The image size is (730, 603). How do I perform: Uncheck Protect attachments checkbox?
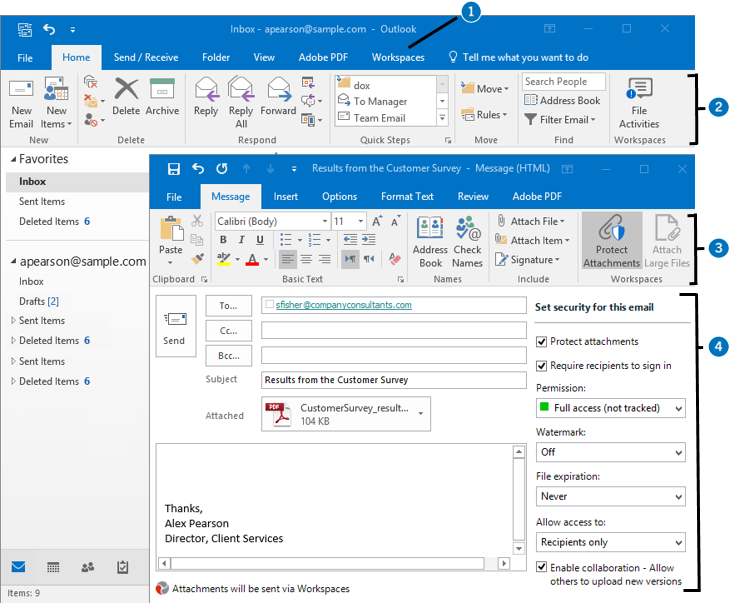541,342
